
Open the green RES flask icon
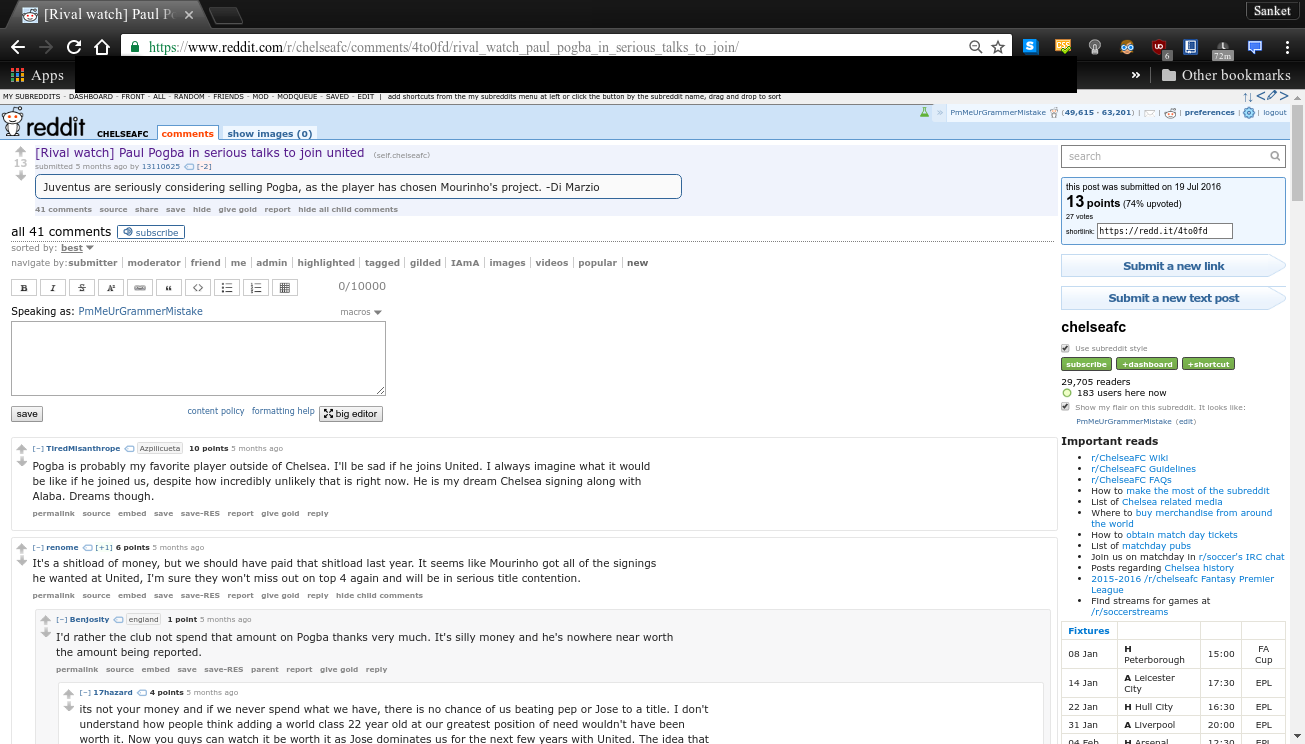pos(925,113)
